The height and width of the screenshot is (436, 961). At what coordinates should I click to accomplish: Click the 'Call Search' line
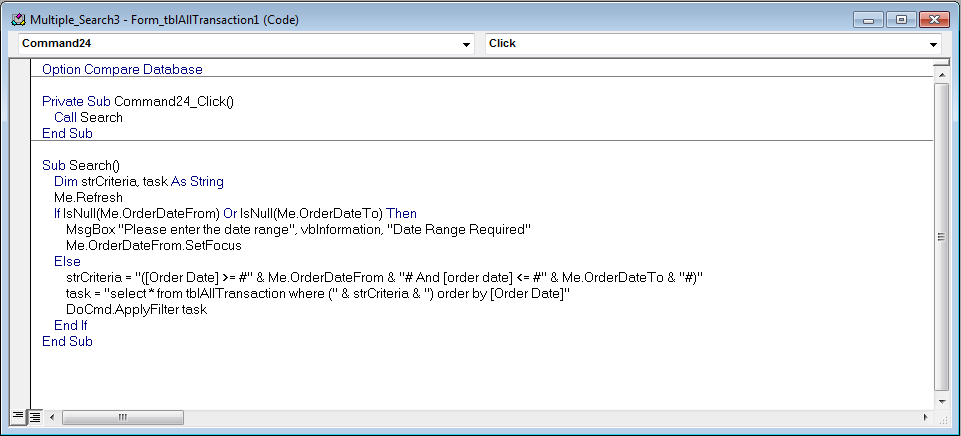(x=88, y=117)
